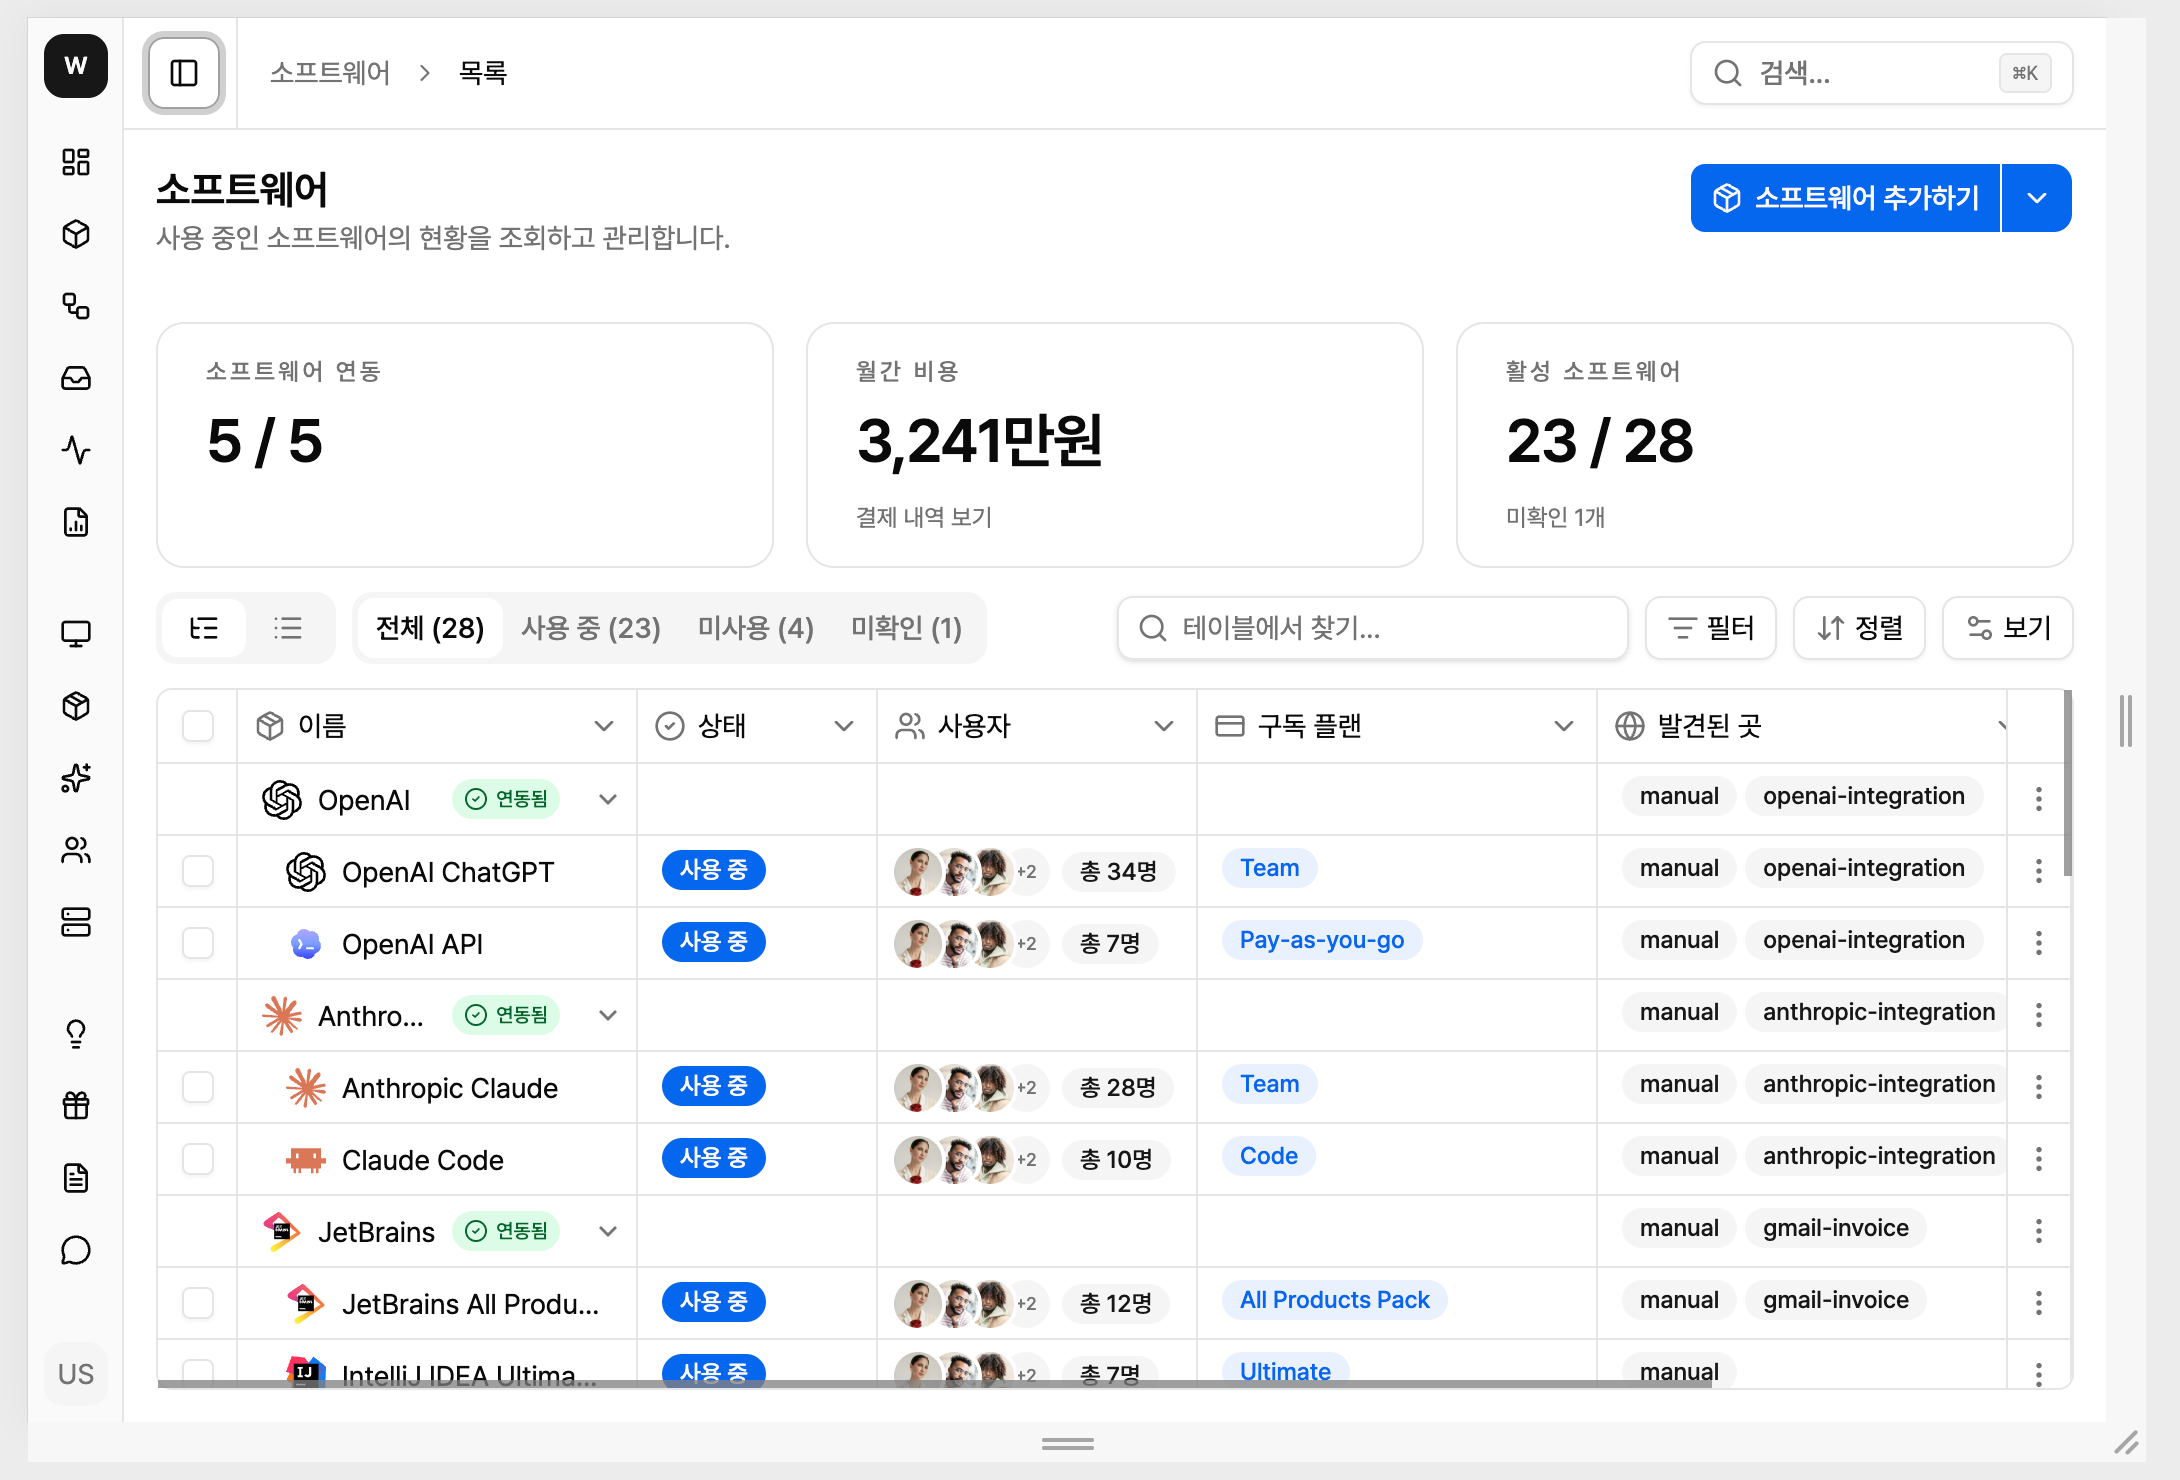Open the 이름 column header dropdown

(x=604, y=726)
